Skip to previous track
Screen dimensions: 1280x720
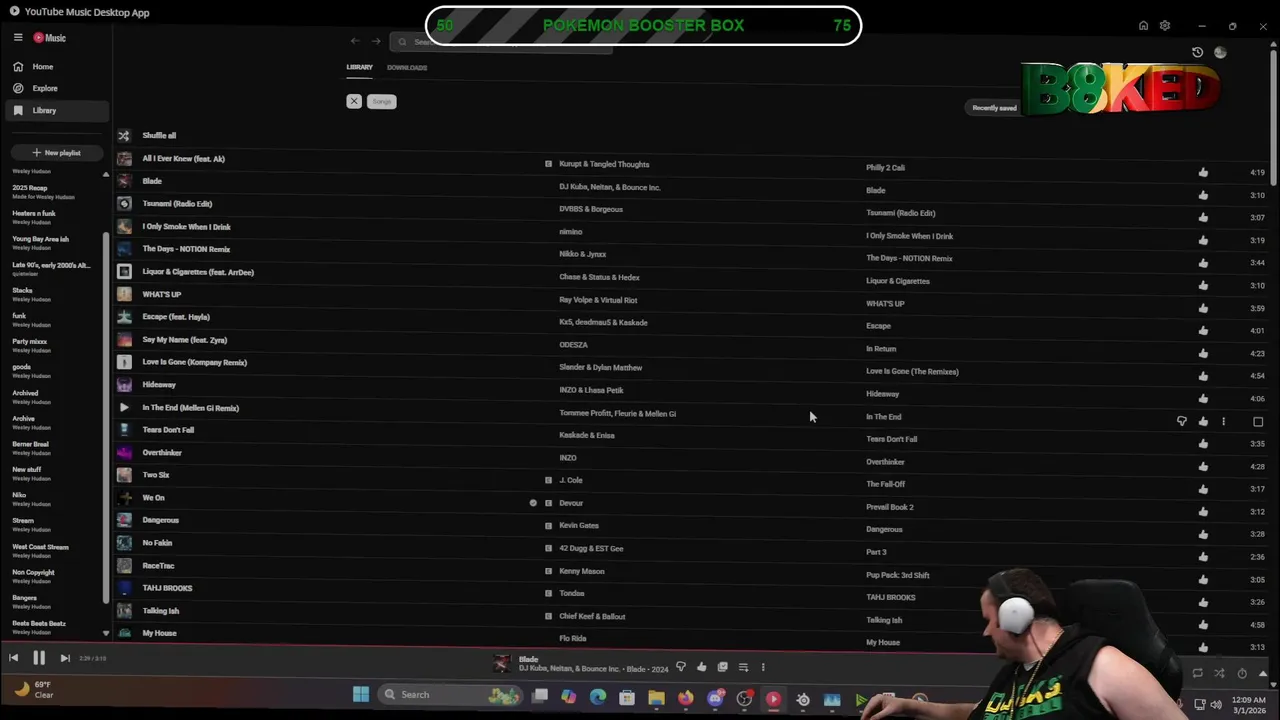(13, 658)
